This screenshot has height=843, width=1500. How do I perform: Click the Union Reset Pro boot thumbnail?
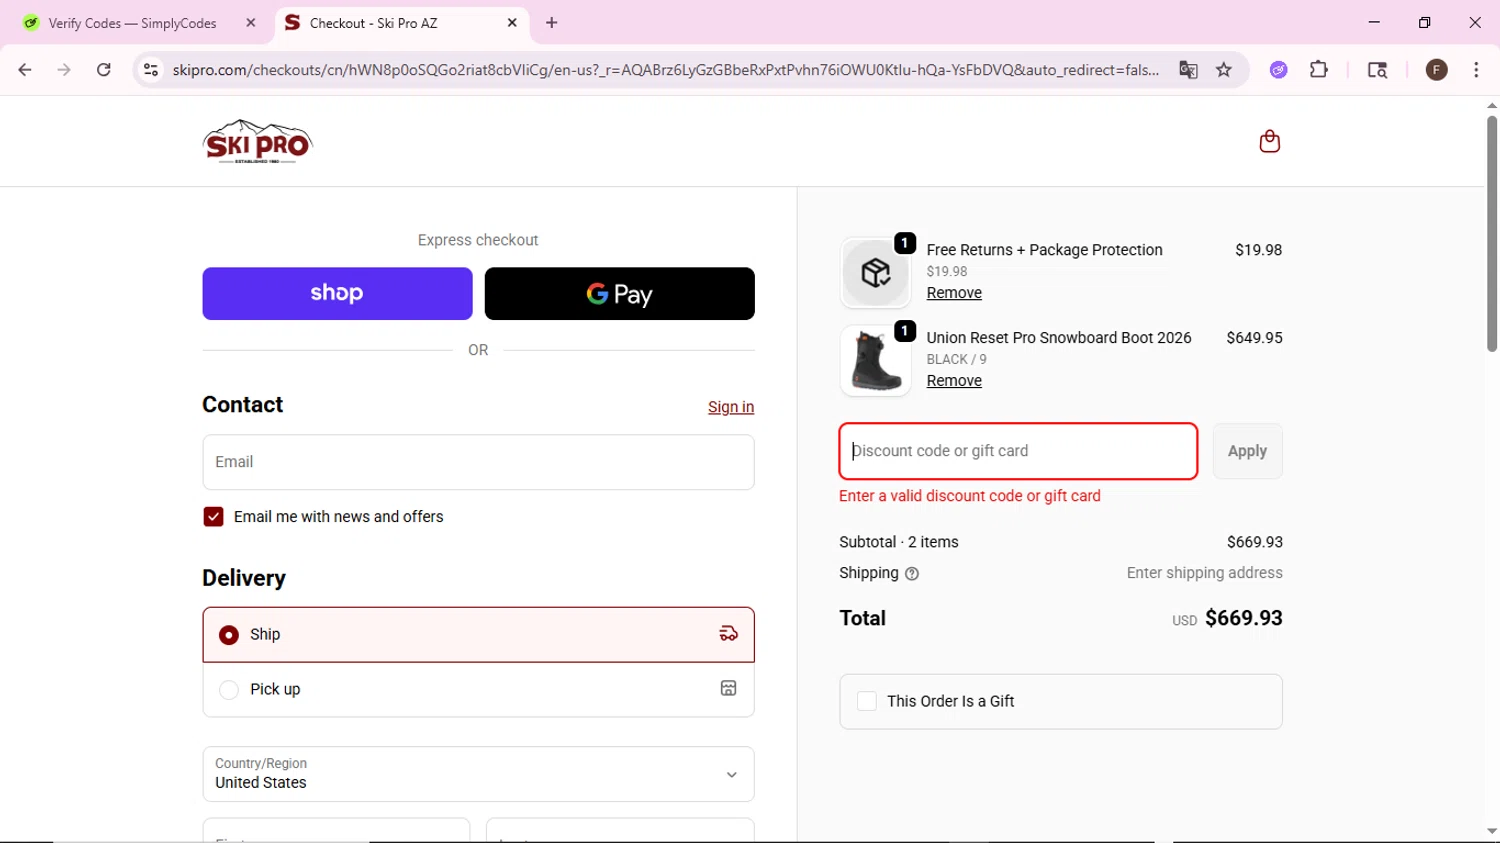(876, 361)
